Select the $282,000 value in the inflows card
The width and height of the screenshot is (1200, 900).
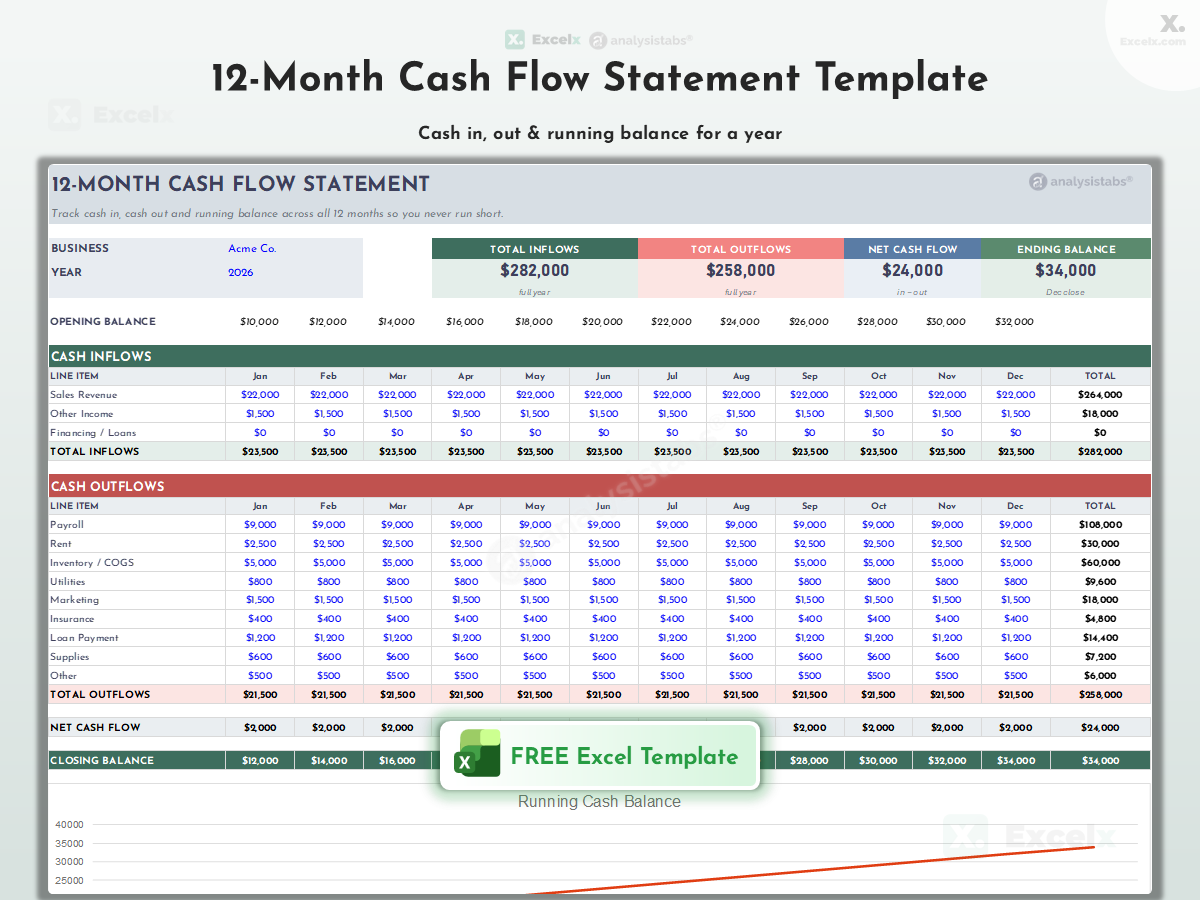(x=535, y=270)
